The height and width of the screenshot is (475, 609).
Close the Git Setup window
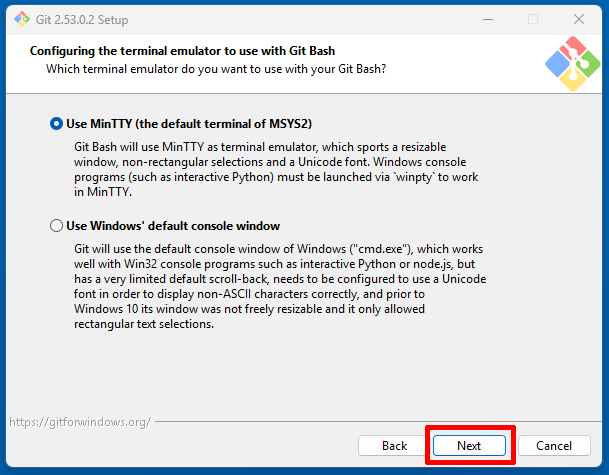tap(580, 20)
